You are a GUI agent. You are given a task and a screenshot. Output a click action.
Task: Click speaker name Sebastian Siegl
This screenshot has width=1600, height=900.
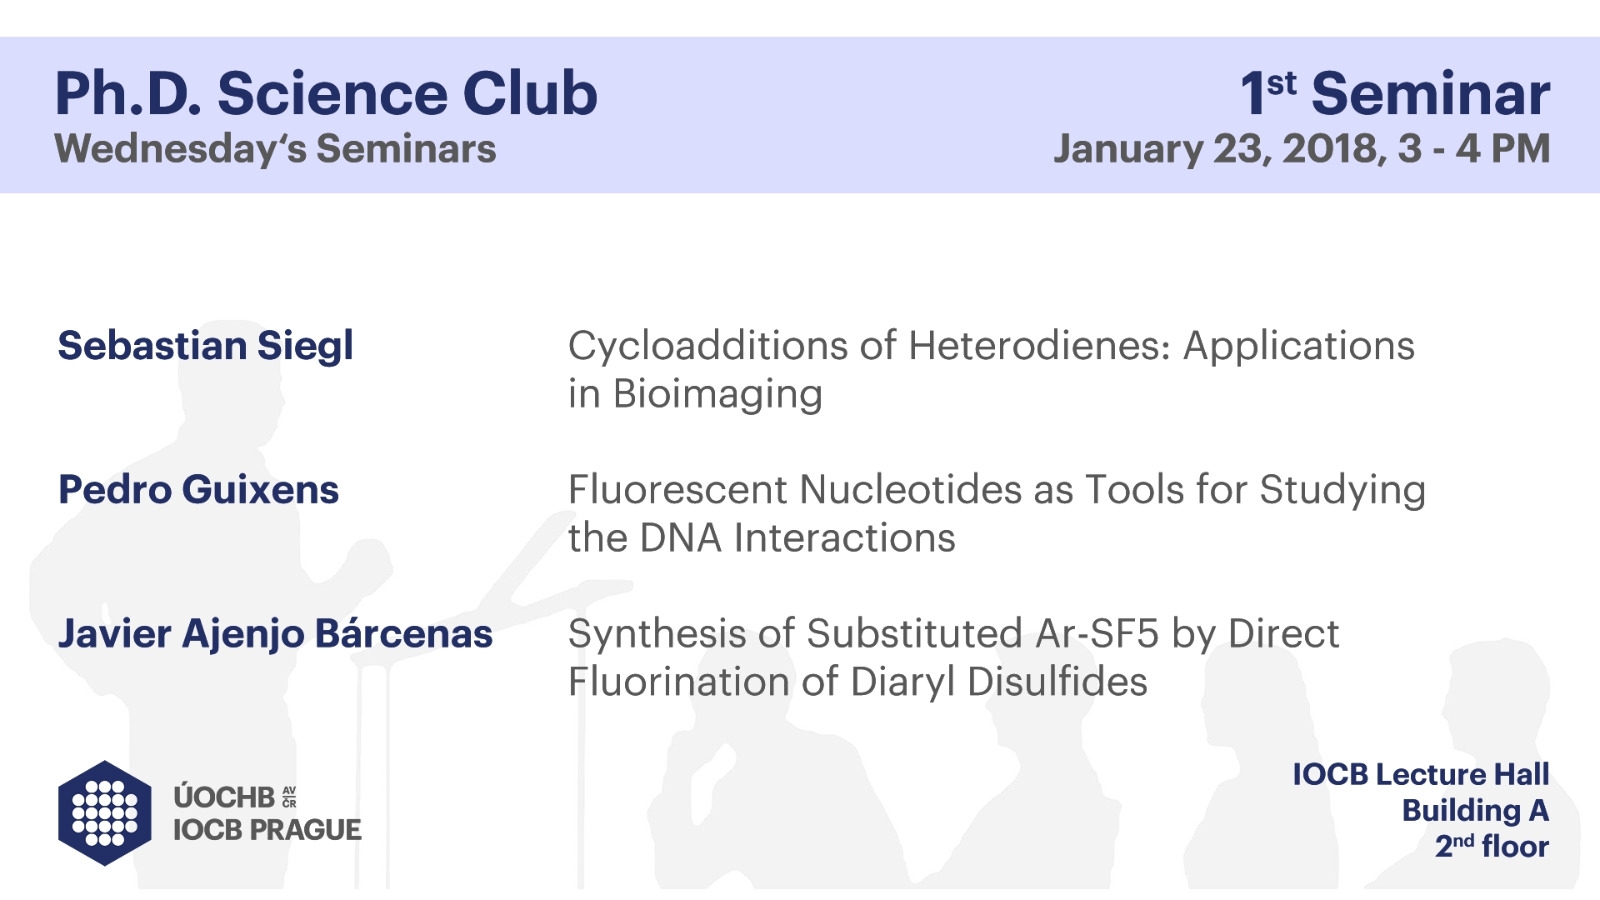(206, 346)
